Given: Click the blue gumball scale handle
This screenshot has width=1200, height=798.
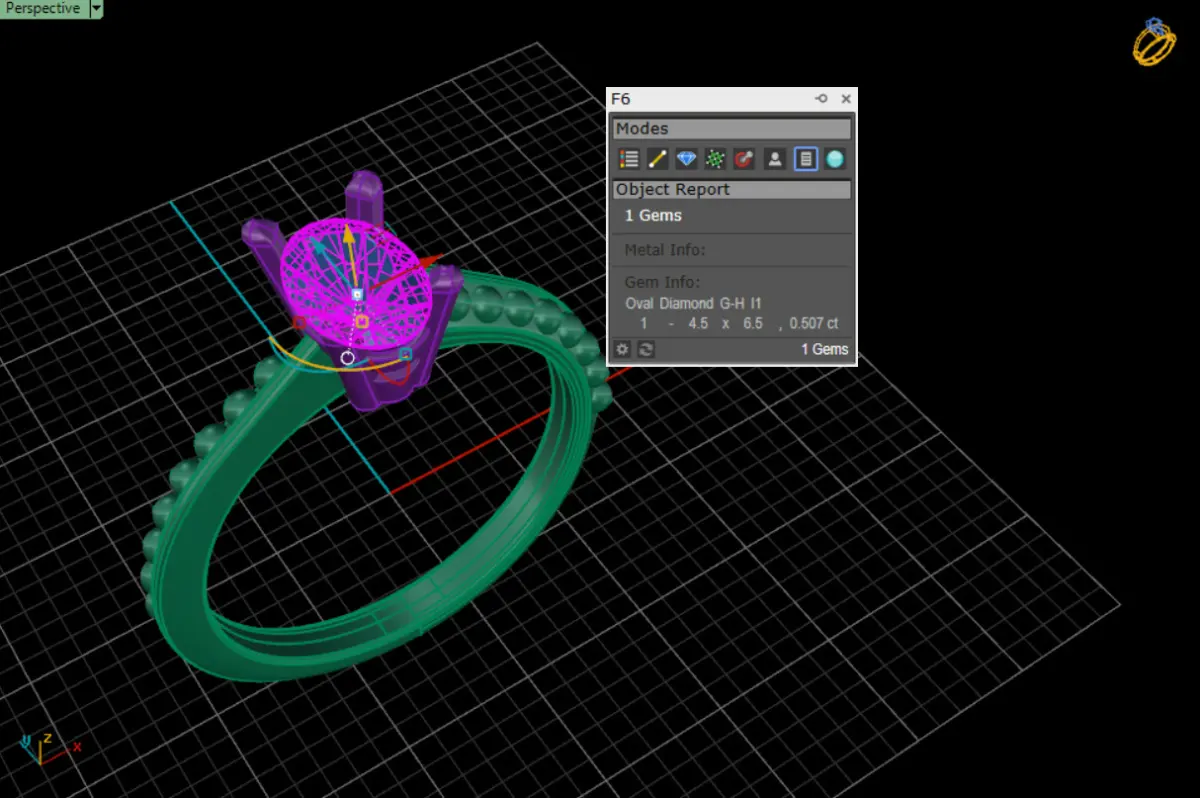Looking at the screenshot, I should (x=405, y=354).
